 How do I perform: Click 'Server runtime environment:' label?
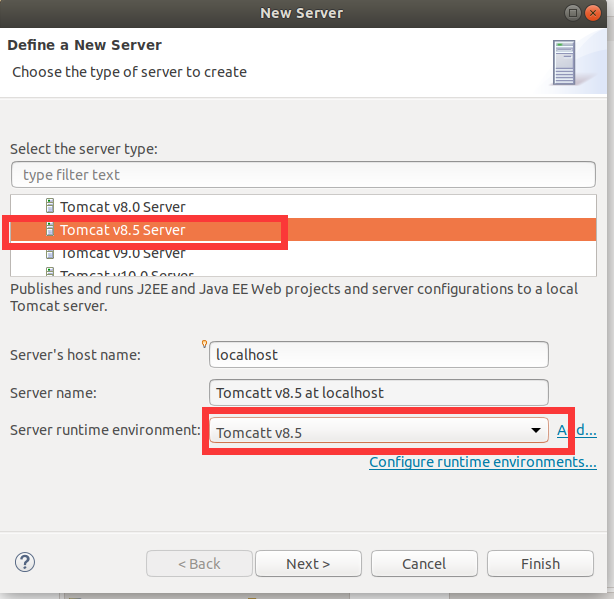105,430
